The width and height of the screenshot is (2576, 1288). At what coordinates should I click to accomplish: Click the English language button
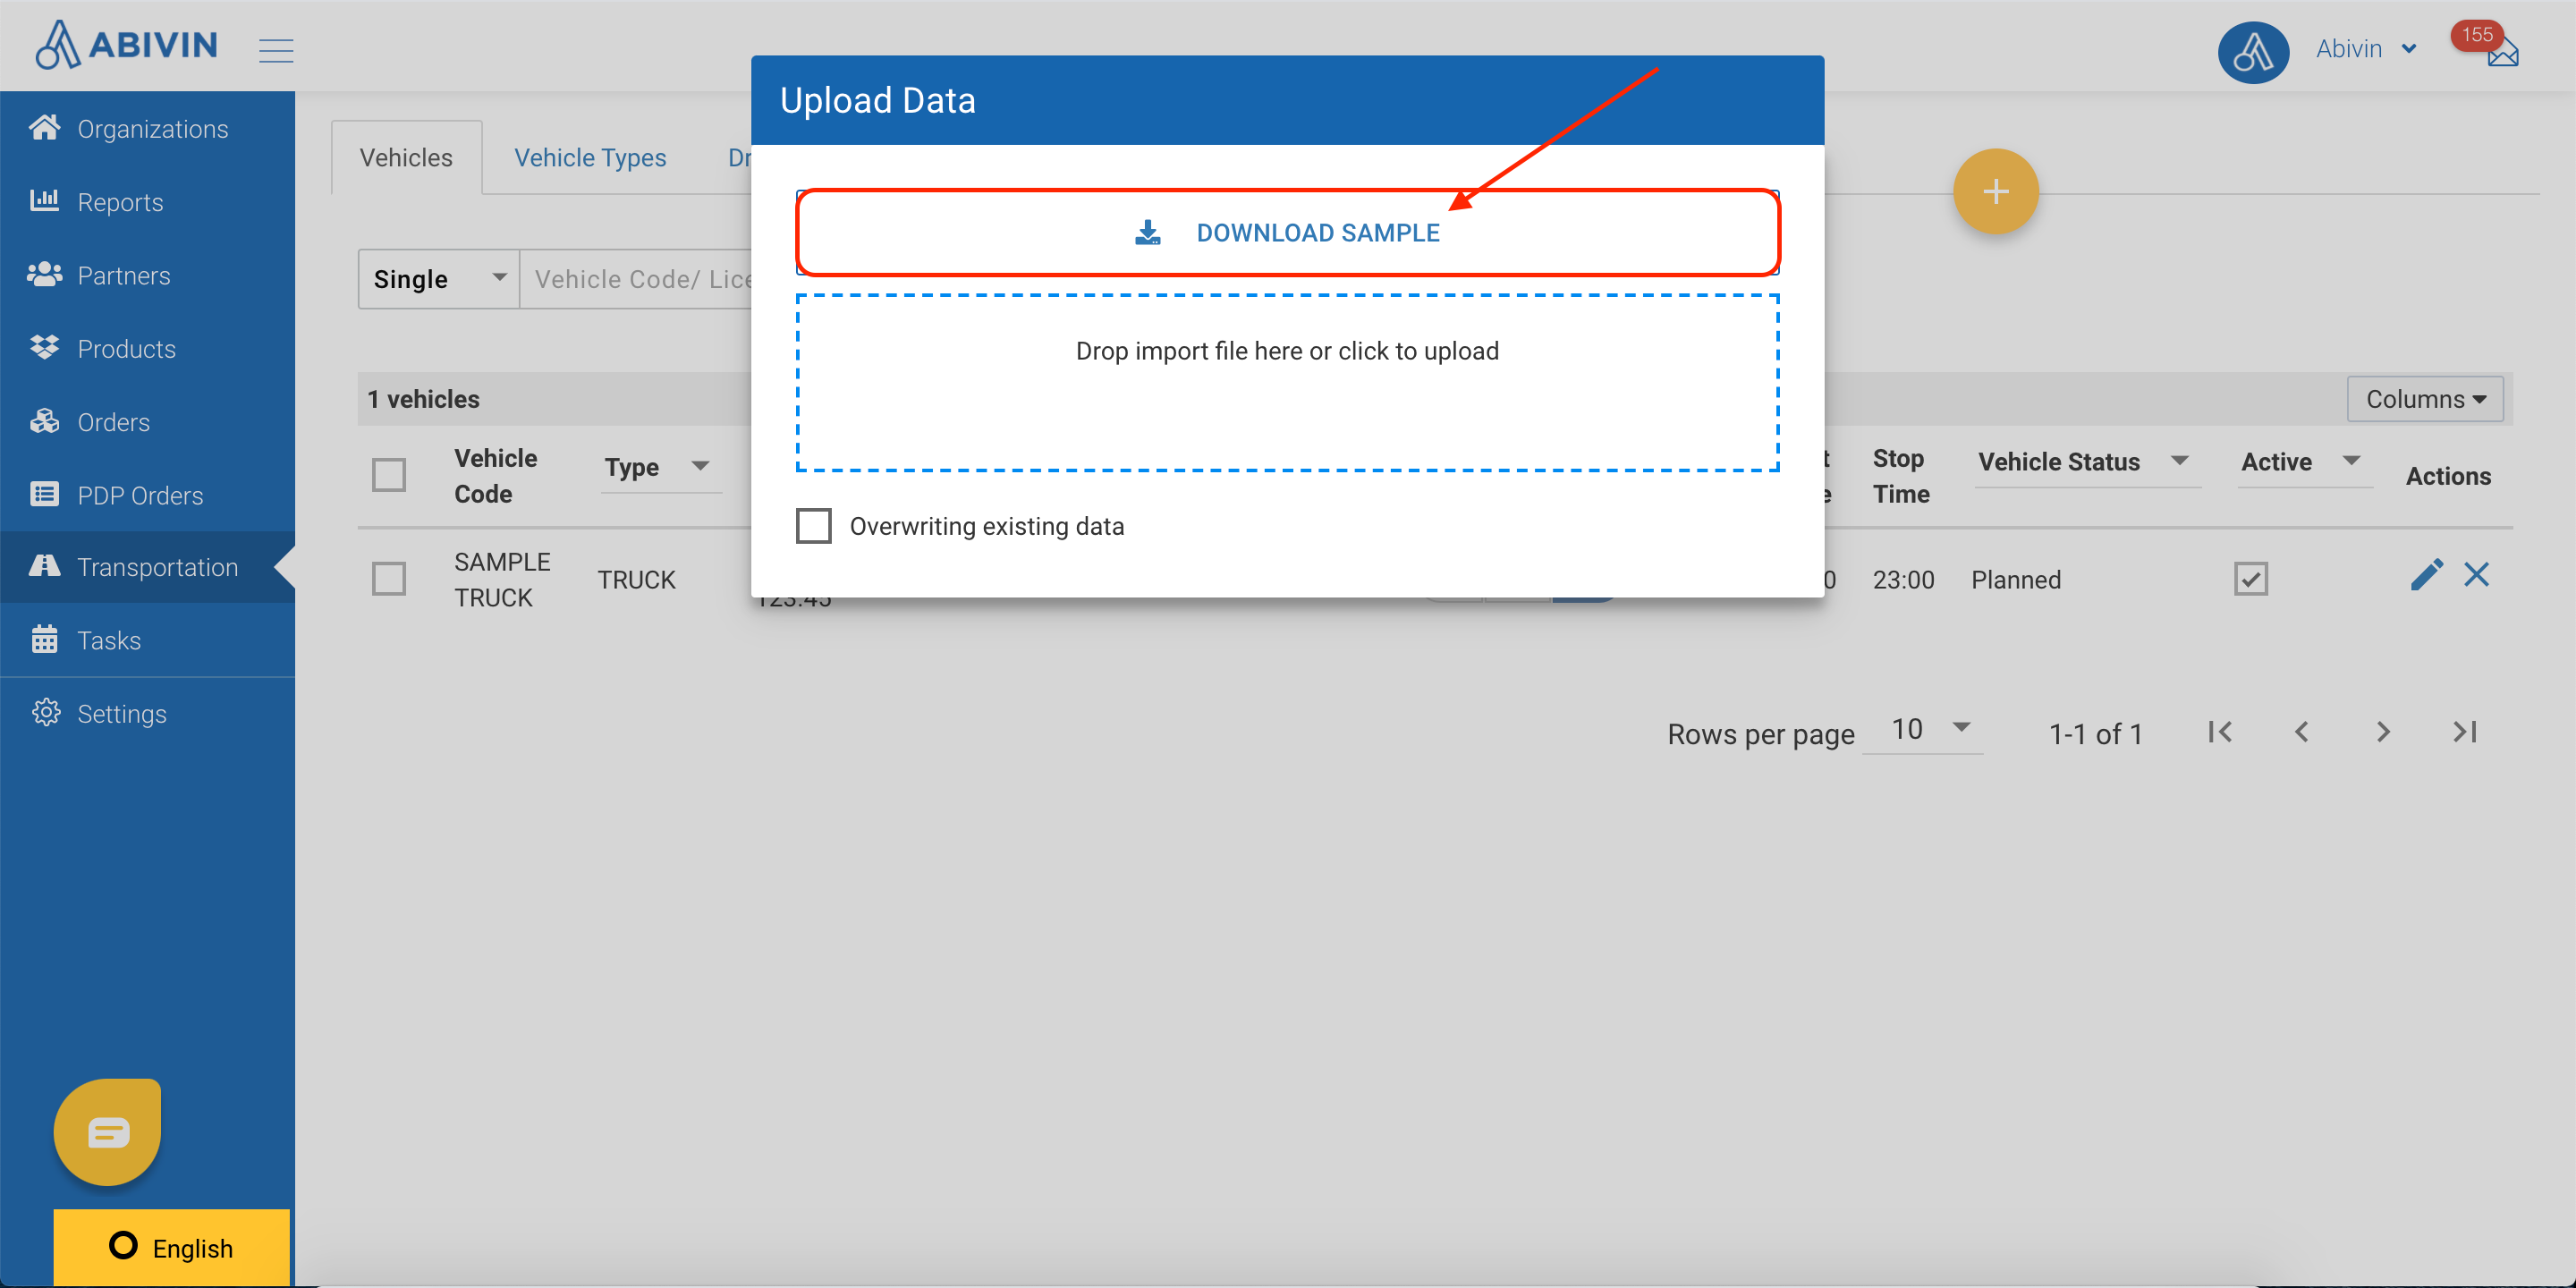coord(171,1248)
